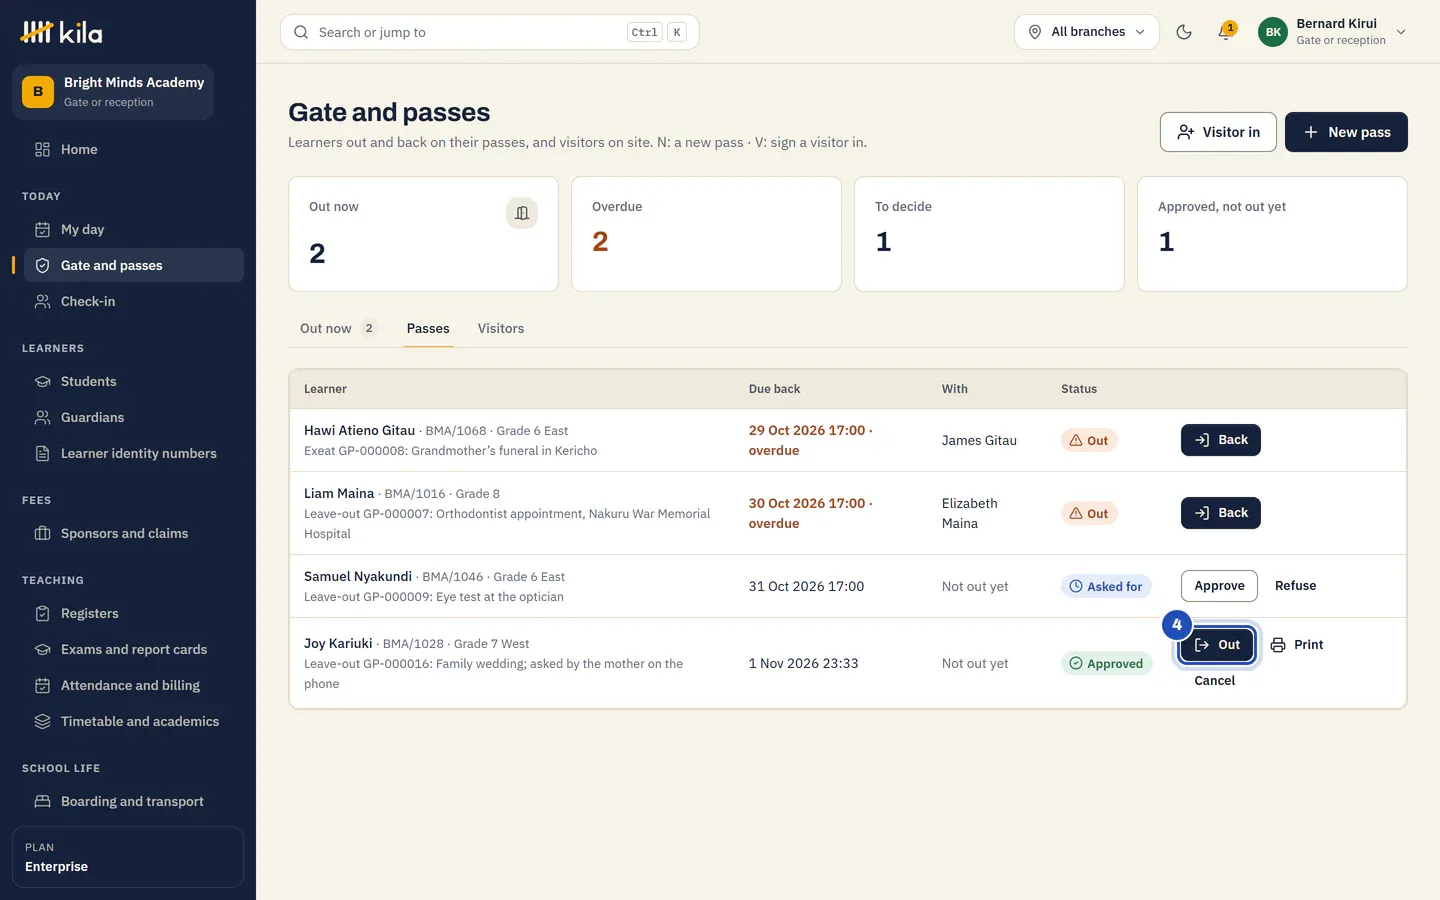Focus the Search or jump to field
This screenshot has width=1440, height=900.
(490, 32)
